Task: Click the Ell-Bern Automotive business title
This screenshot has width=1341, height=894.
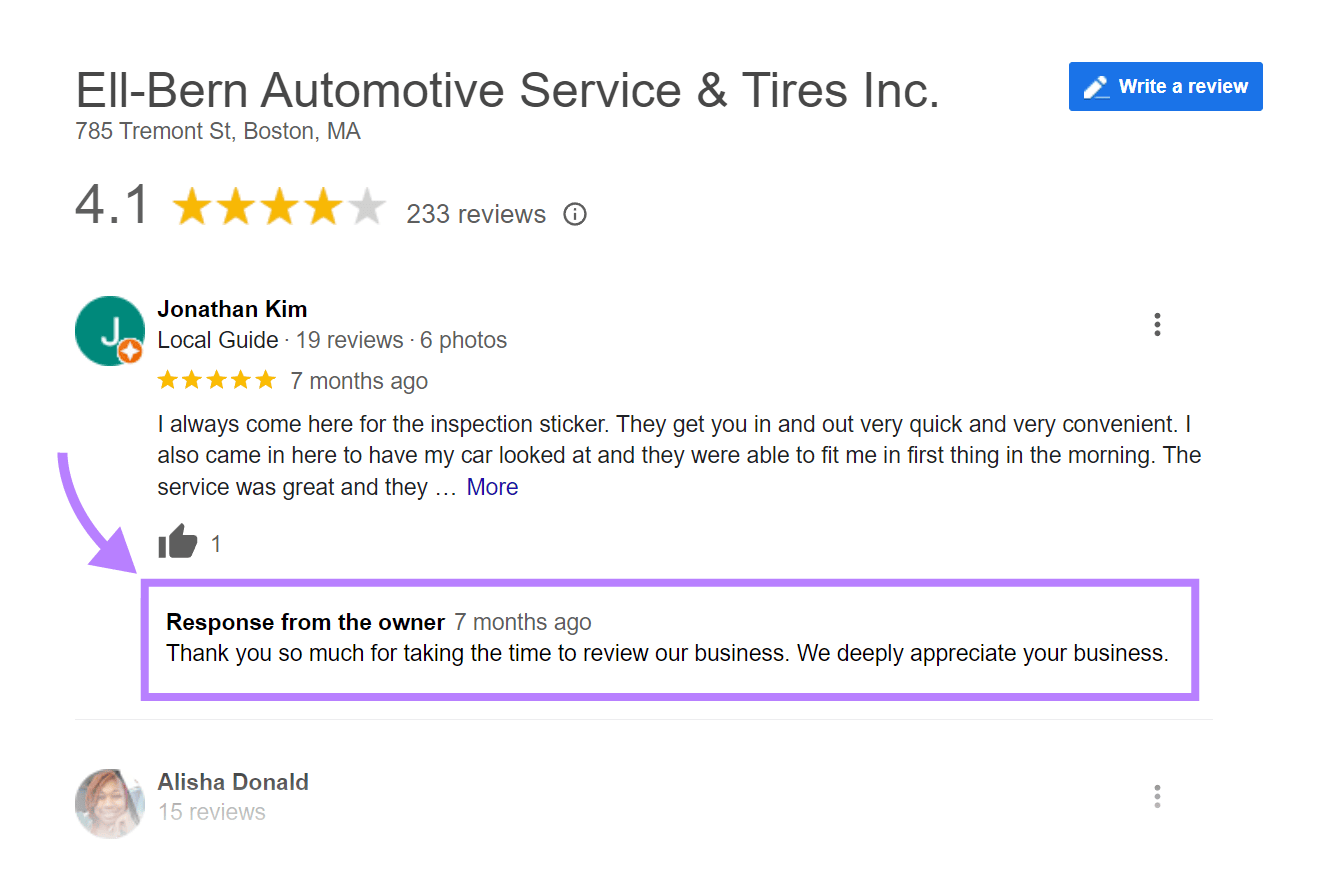Action: click(x=508, y=91)
